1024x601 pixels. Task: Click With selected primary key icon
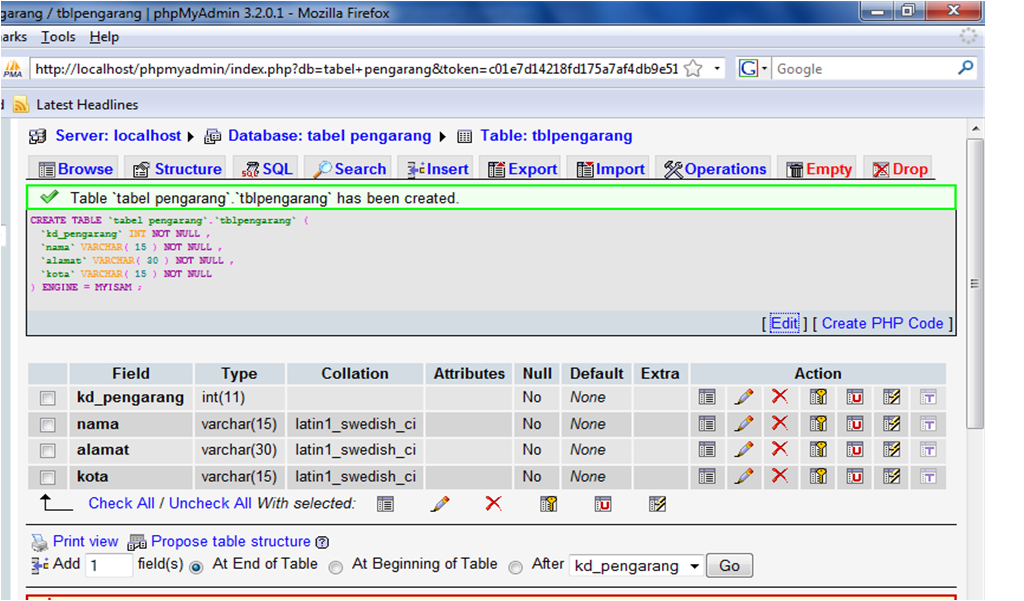549,504
